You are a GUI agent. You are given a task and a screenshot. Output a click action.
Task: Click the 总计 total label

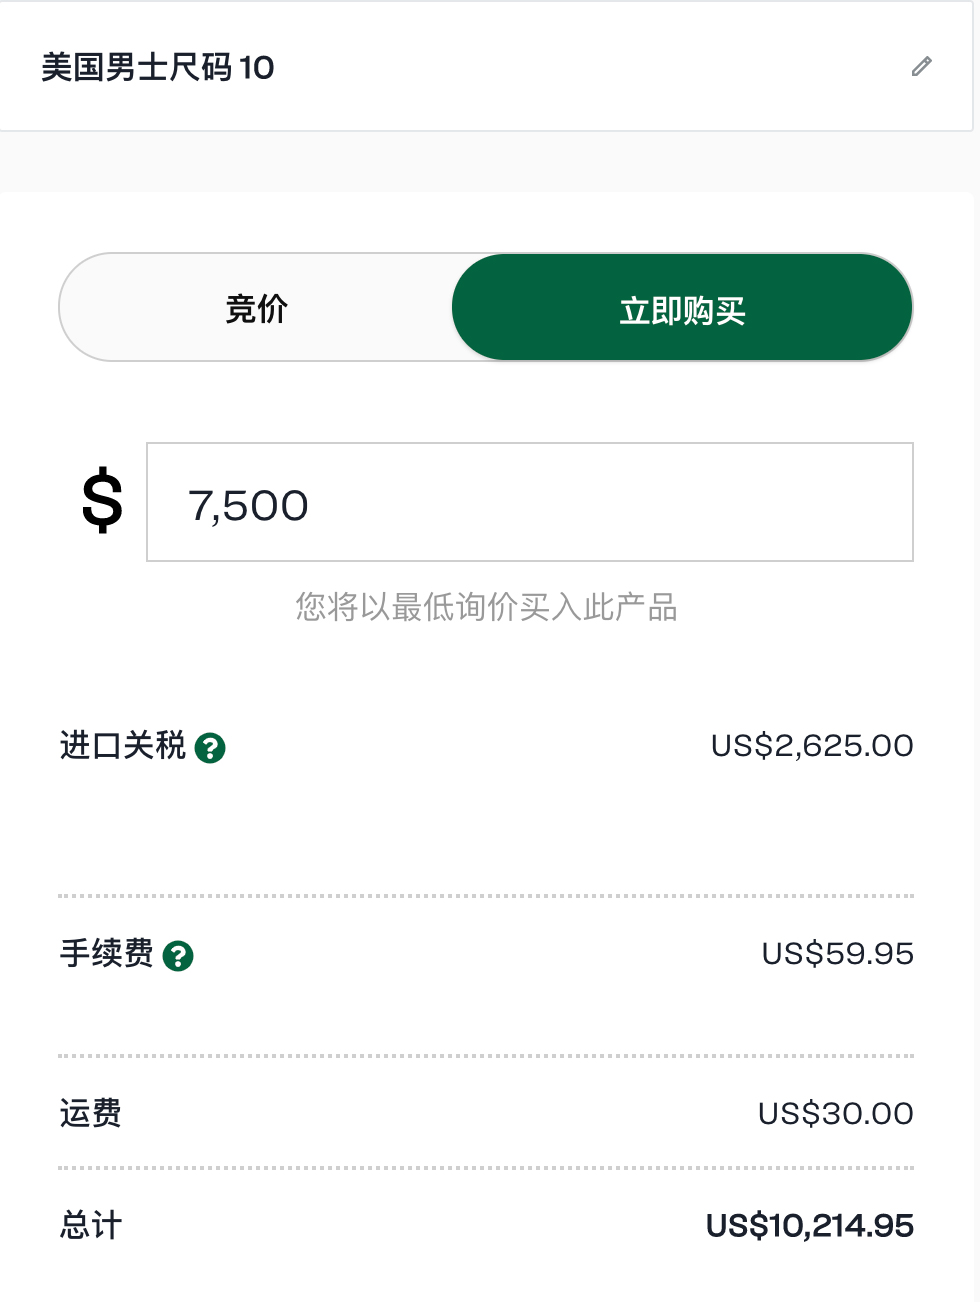click(91, 1226)
